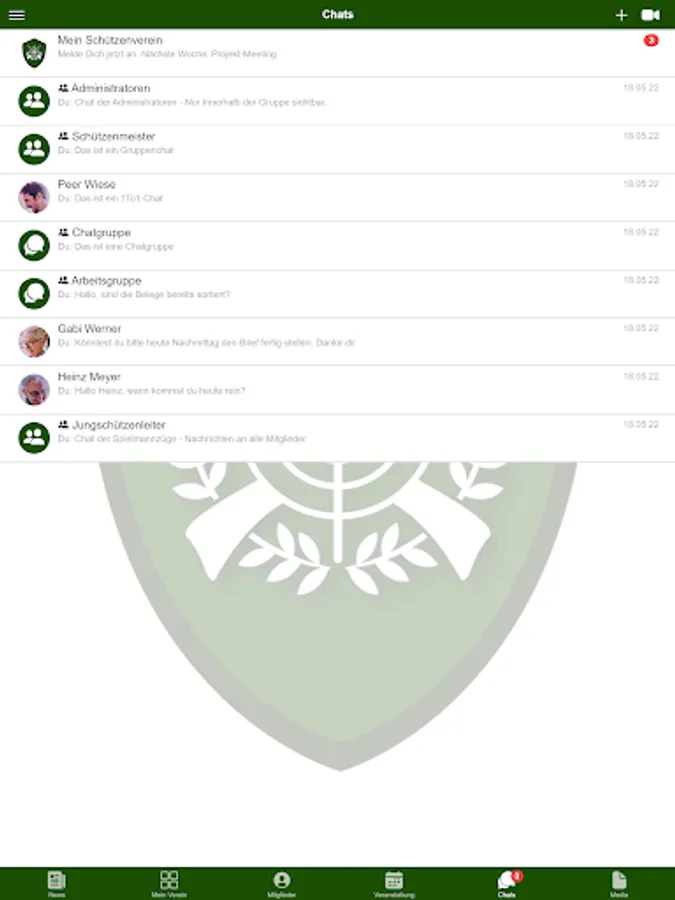This screenshot has width=675, height=900.
Task: Open the Veranstaltung calendar icon
Action: [x=394, y=879]
